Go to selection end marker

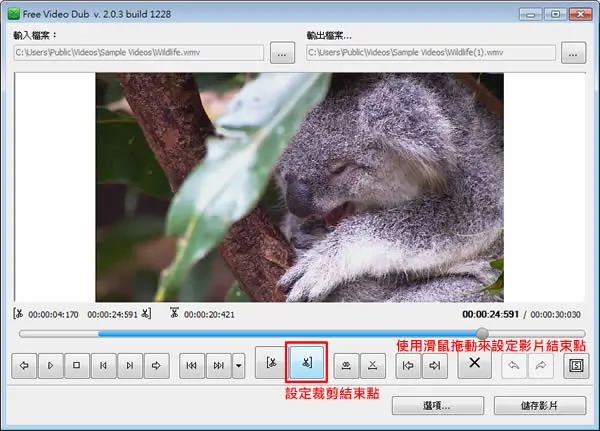click(x=435, y=366)
